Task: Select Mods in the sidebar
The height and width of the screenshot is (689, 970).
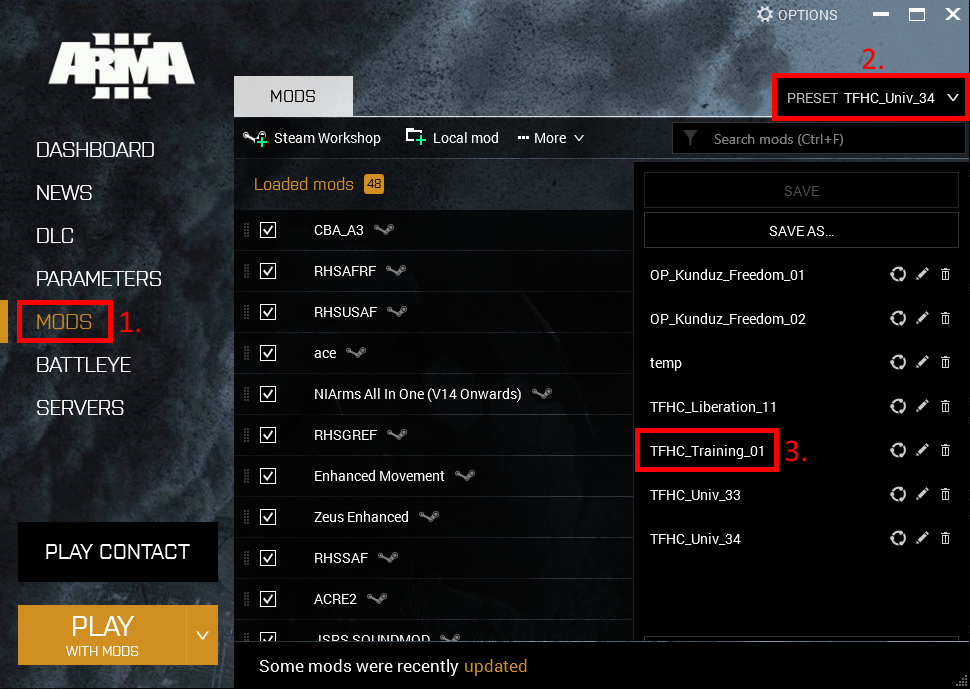Action: coord(64,322)
